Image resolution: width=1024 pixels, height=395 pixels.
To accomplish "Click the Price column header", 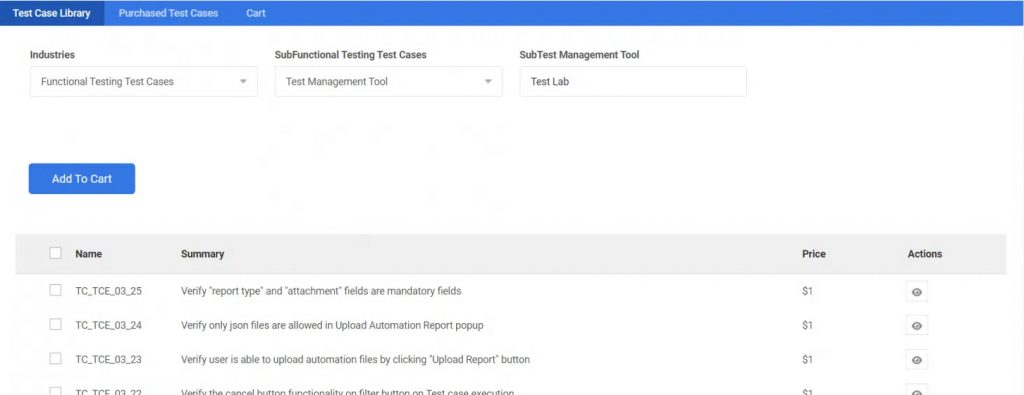I will (x=814, y=254).
